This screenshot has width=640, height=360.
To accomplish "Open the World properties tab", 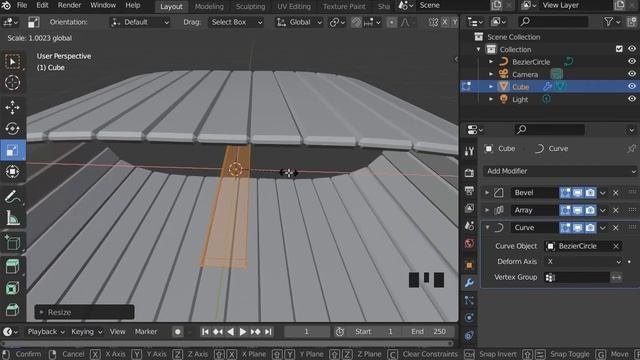I will click(469, 244).
